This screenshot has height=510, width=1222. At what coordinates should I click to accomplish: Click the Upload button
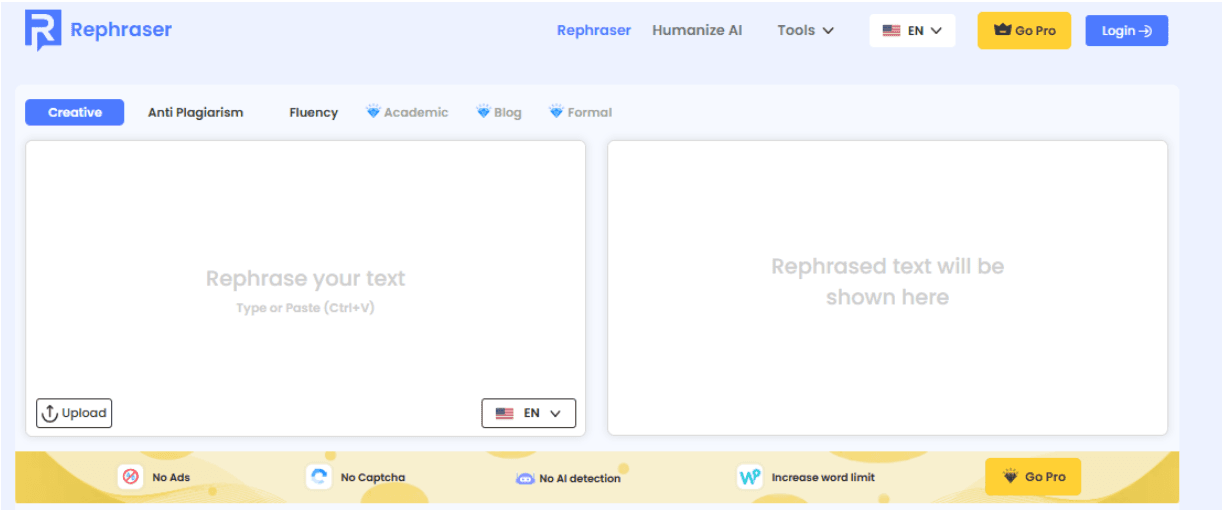74,413
